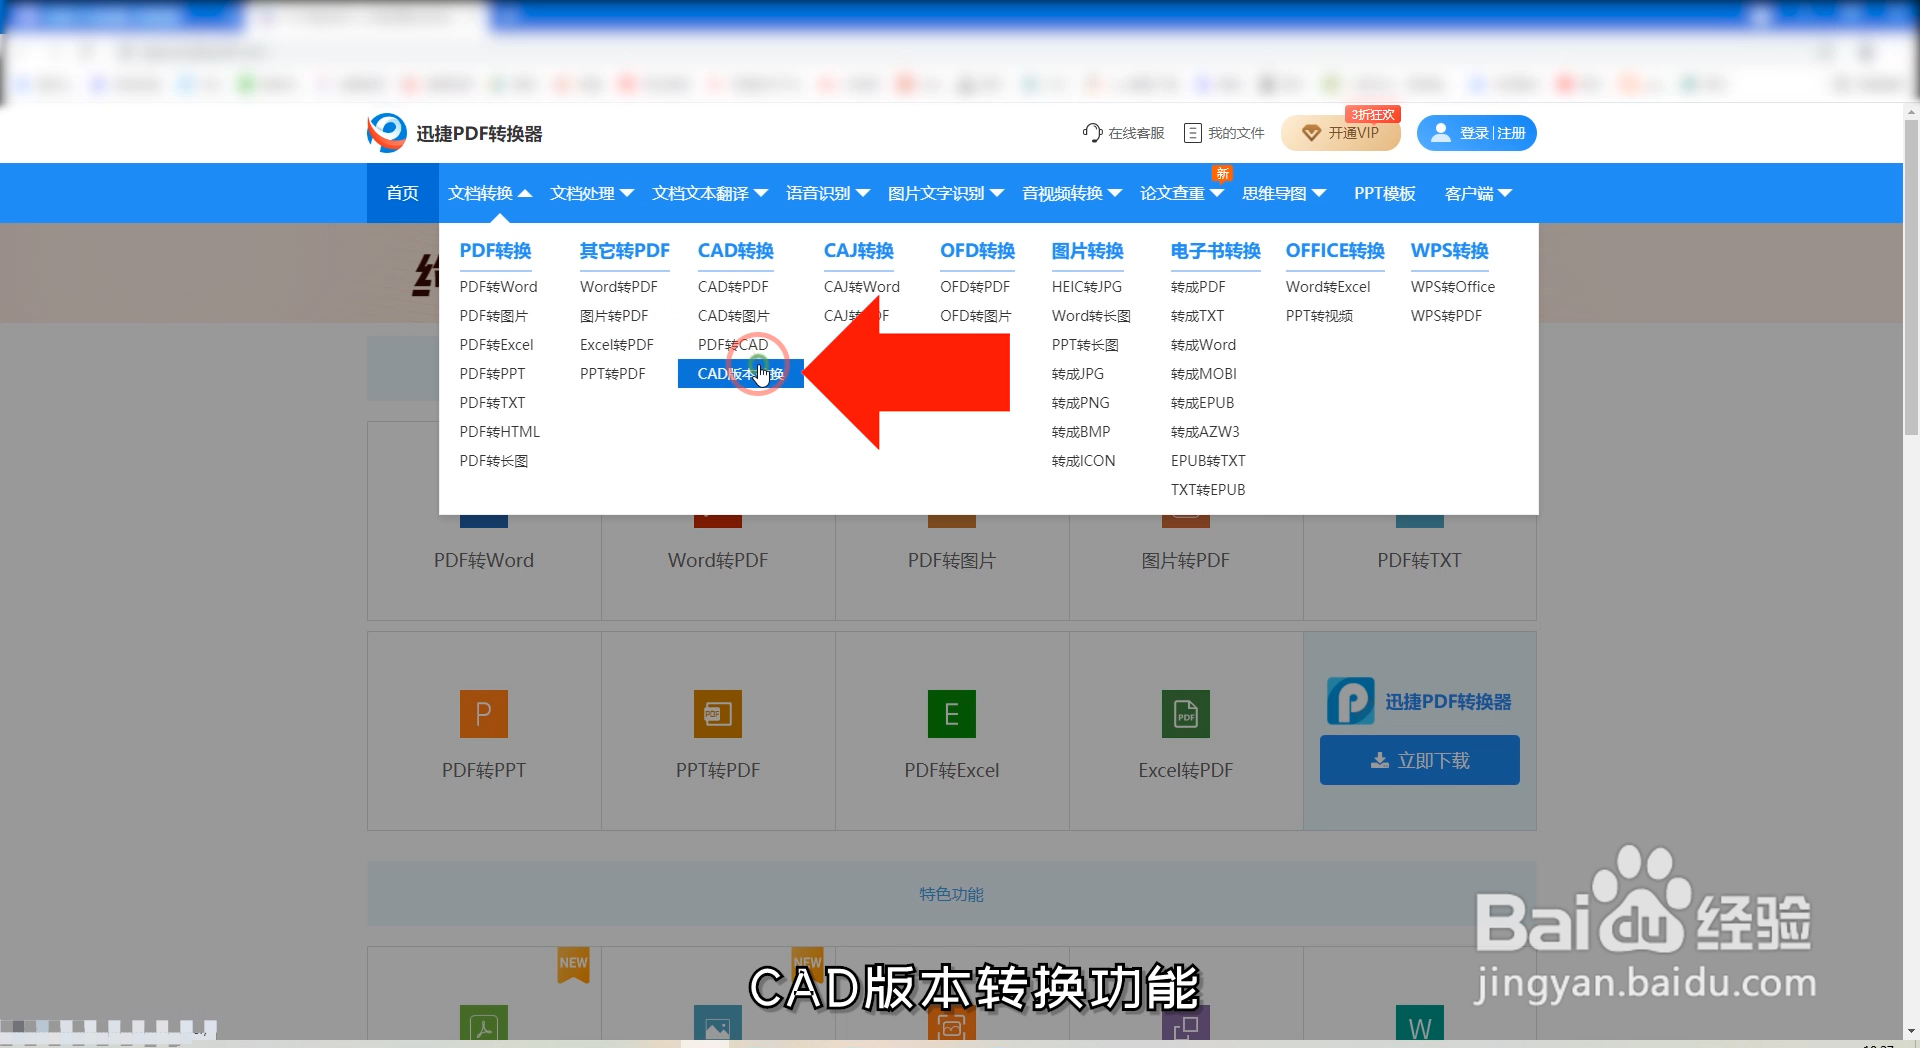1920x1048 pixels.
Task: Choose 转成PNG under 图片转换
Action: pos(1081,403)
